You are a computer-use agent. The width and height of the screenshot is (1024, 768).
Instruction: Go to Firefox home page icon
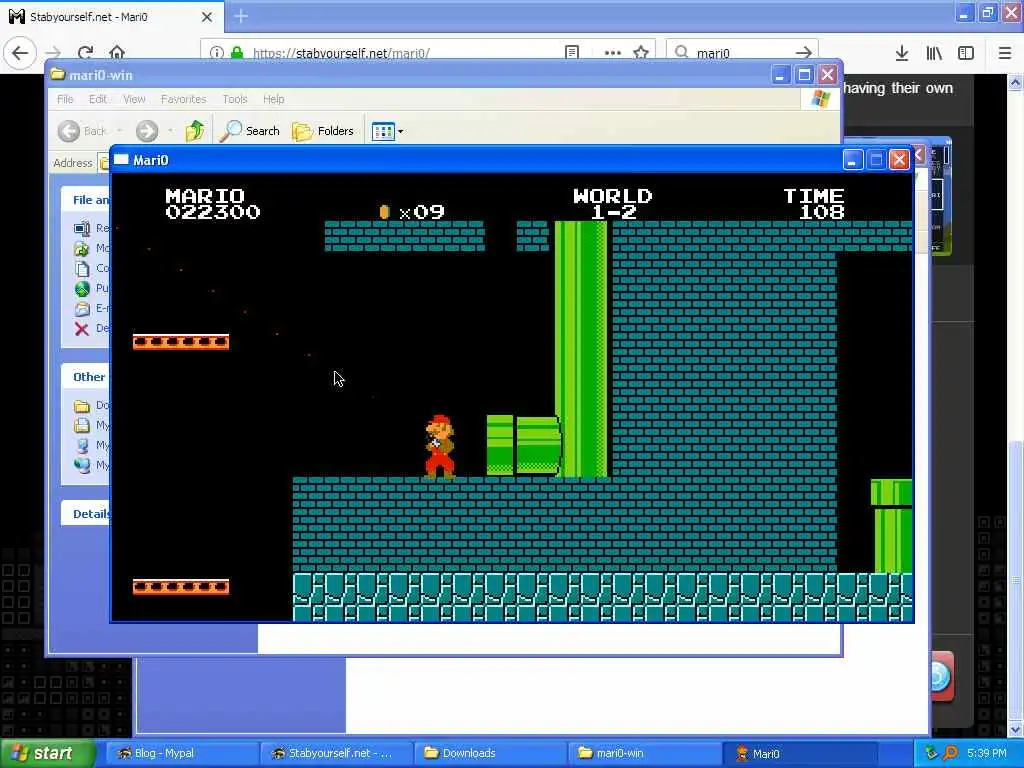(117, 52)
